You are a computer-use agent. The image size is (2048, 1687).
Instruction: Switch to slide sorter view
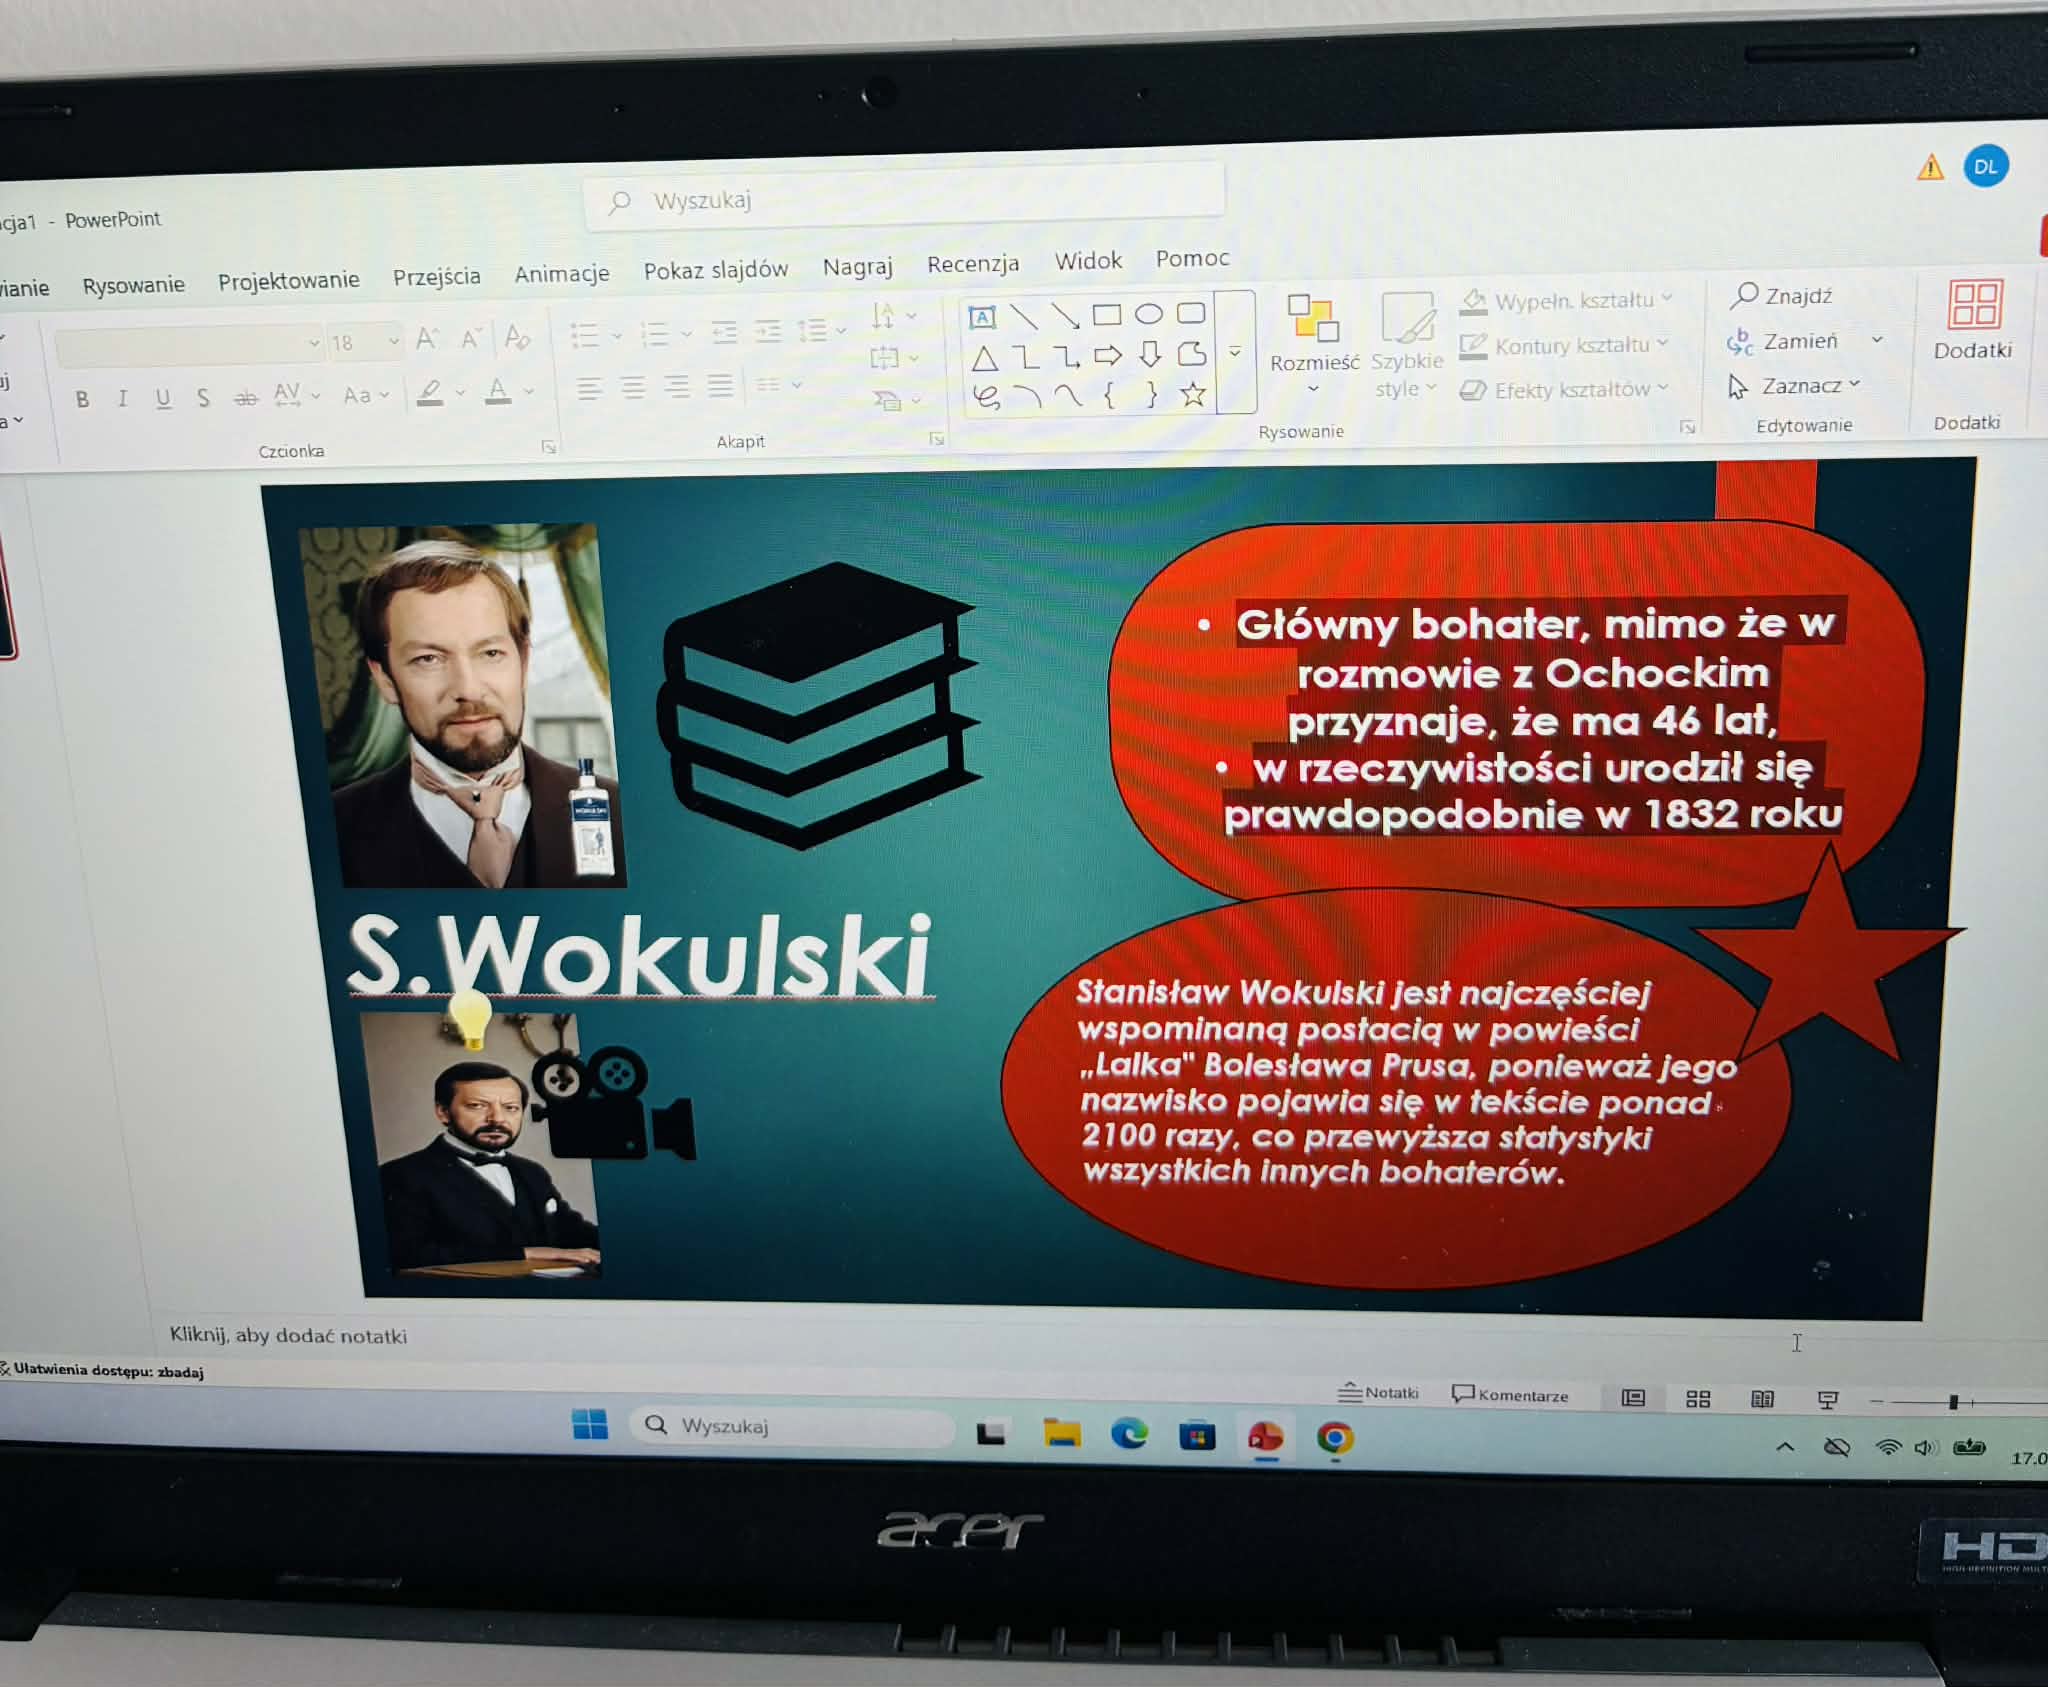pyautogui.click(x=1698, y=1399)
